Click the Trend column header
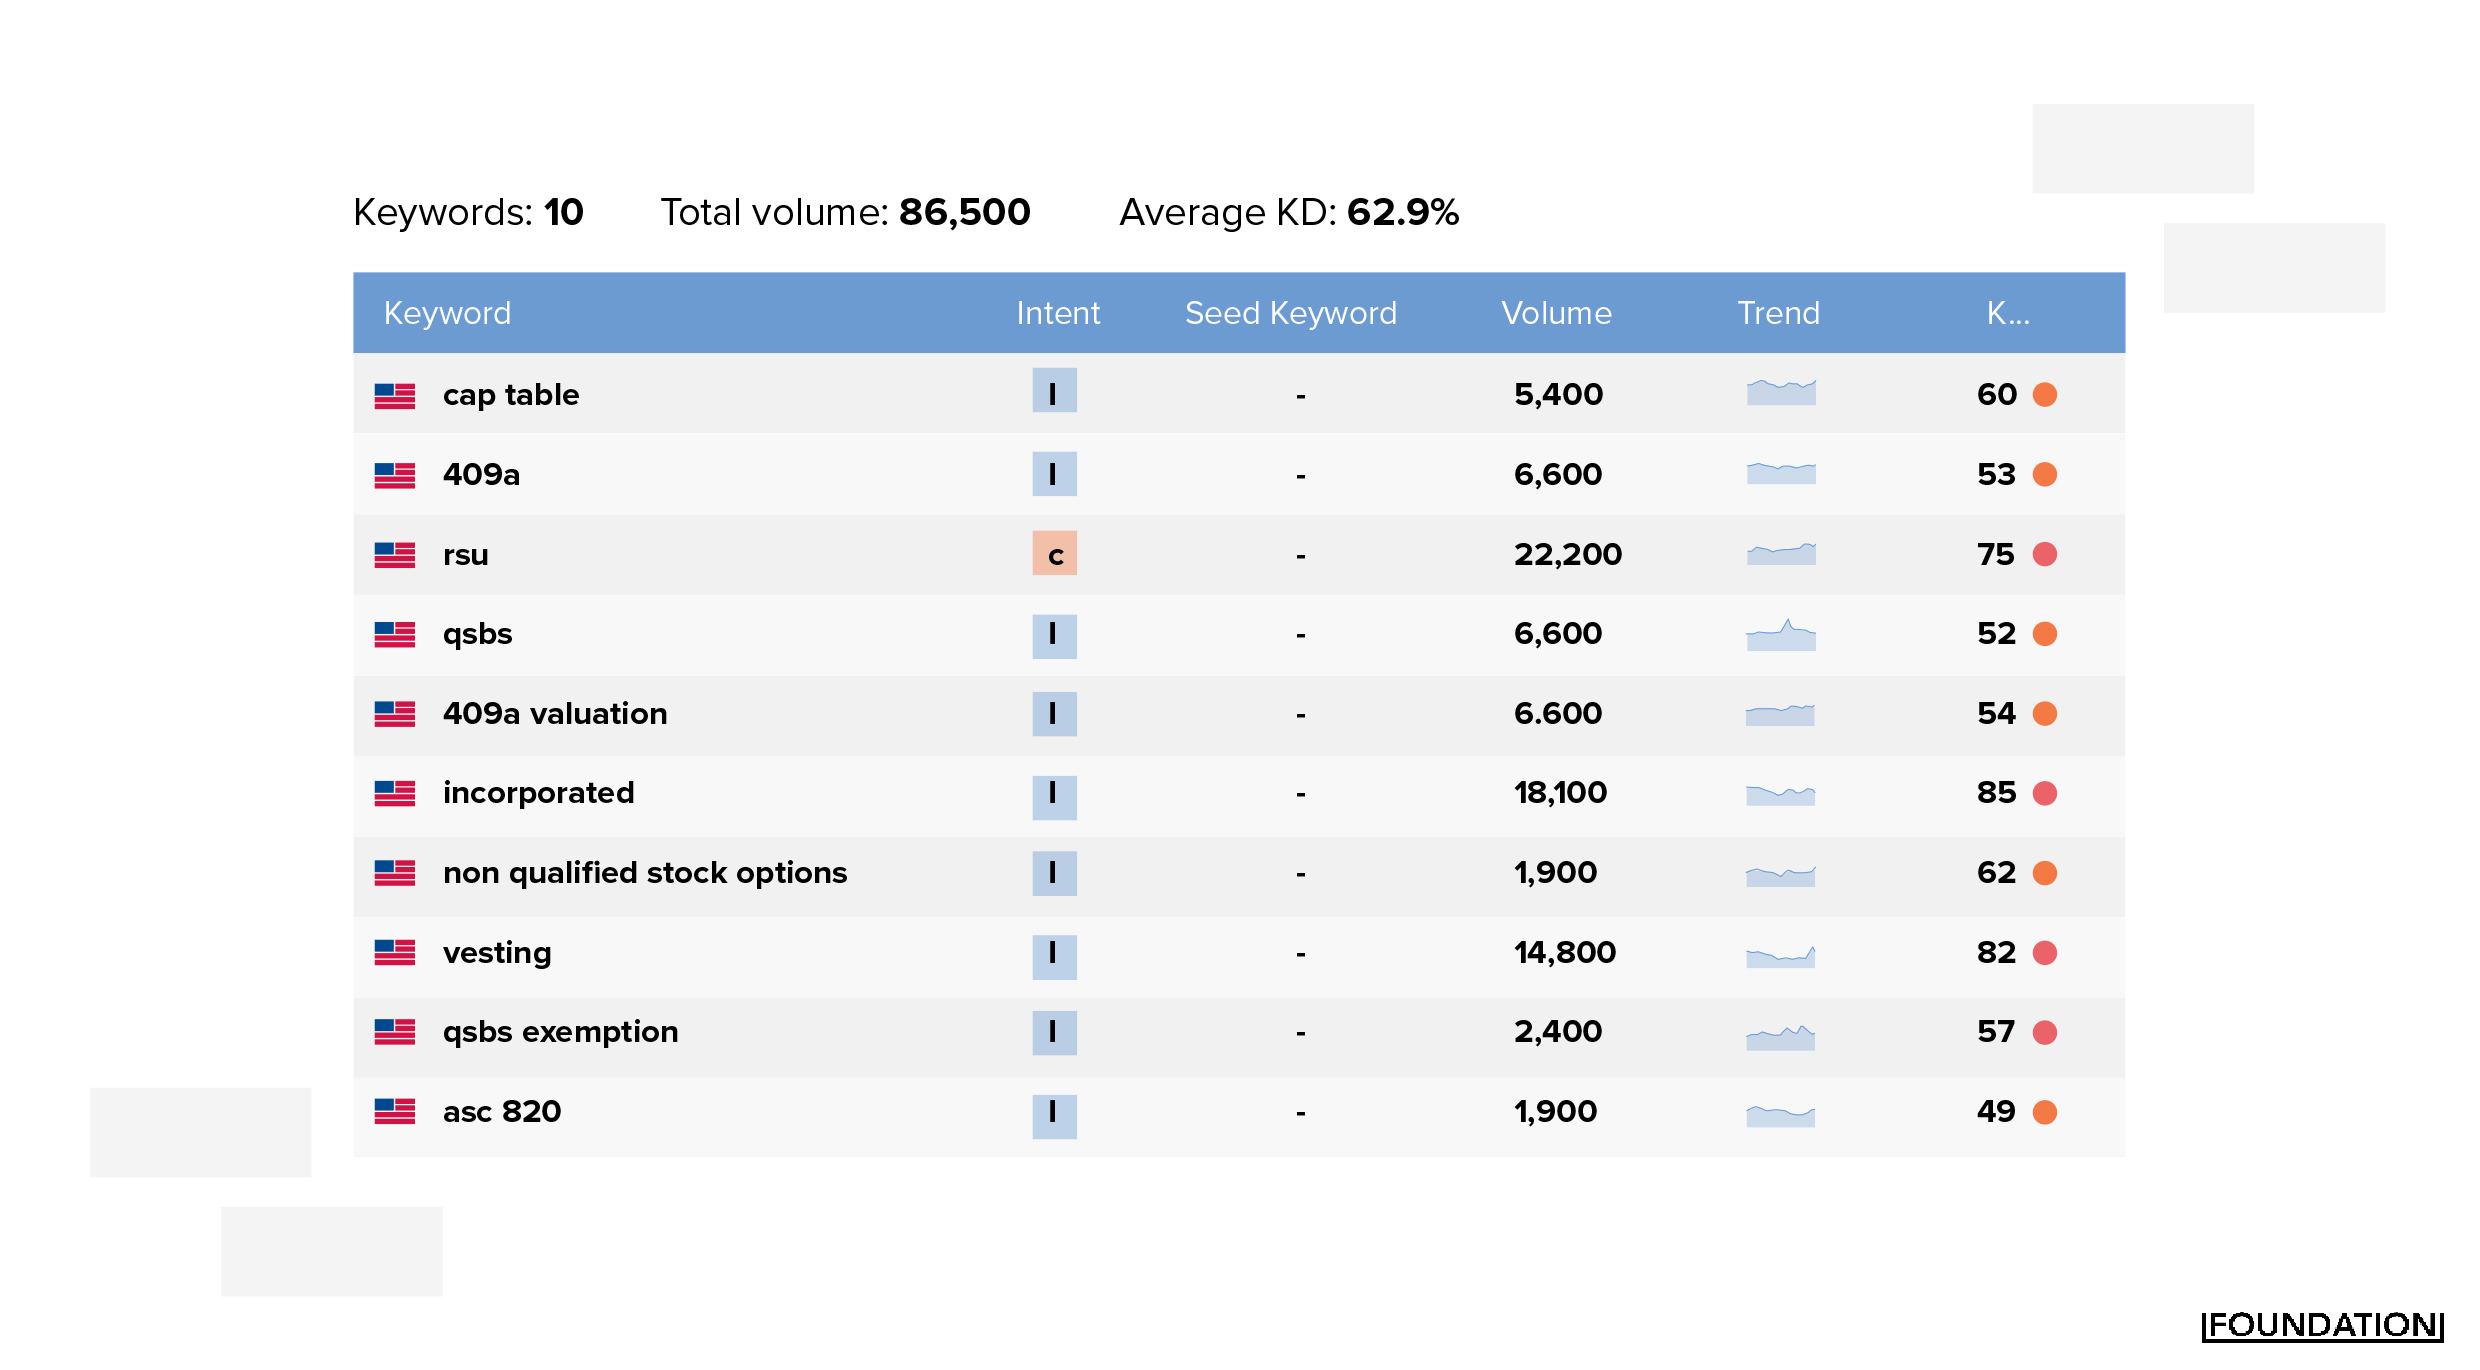Viewport: 2480px width, 1370px height. pos(1778,313)
